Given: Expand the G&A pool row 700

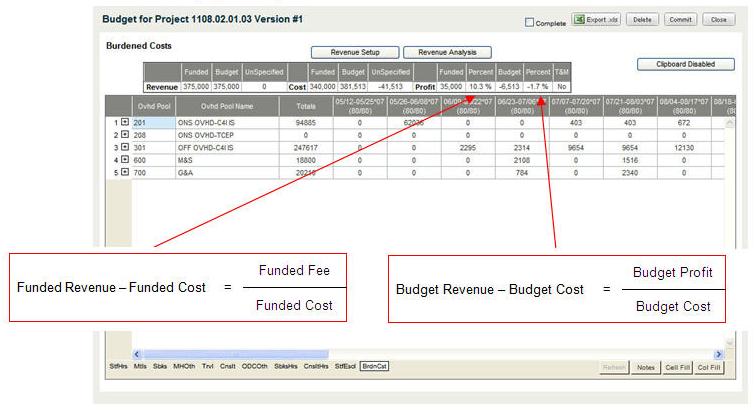Looking at the screenshot, I should pyautogui.click(x=124, y=173).
